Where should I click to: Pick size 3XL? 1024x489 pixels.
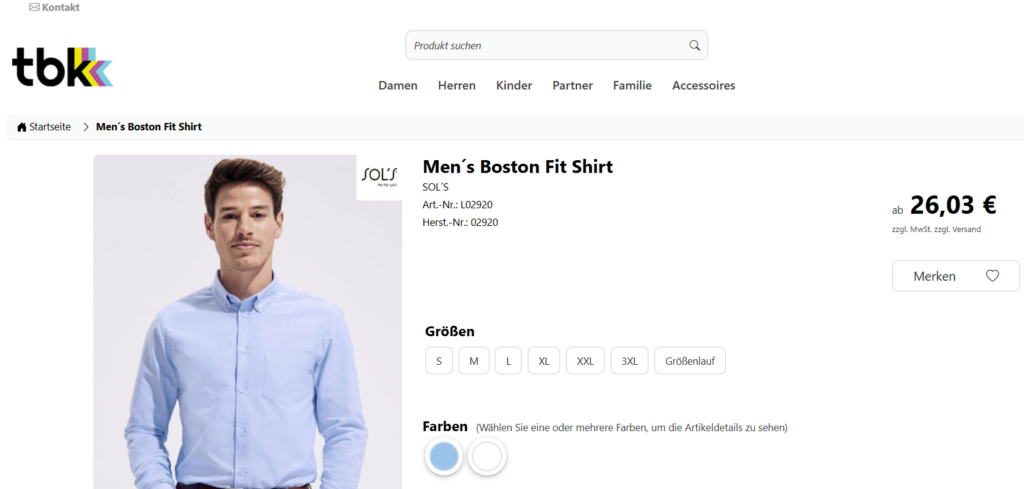click(x=630, y=361)
